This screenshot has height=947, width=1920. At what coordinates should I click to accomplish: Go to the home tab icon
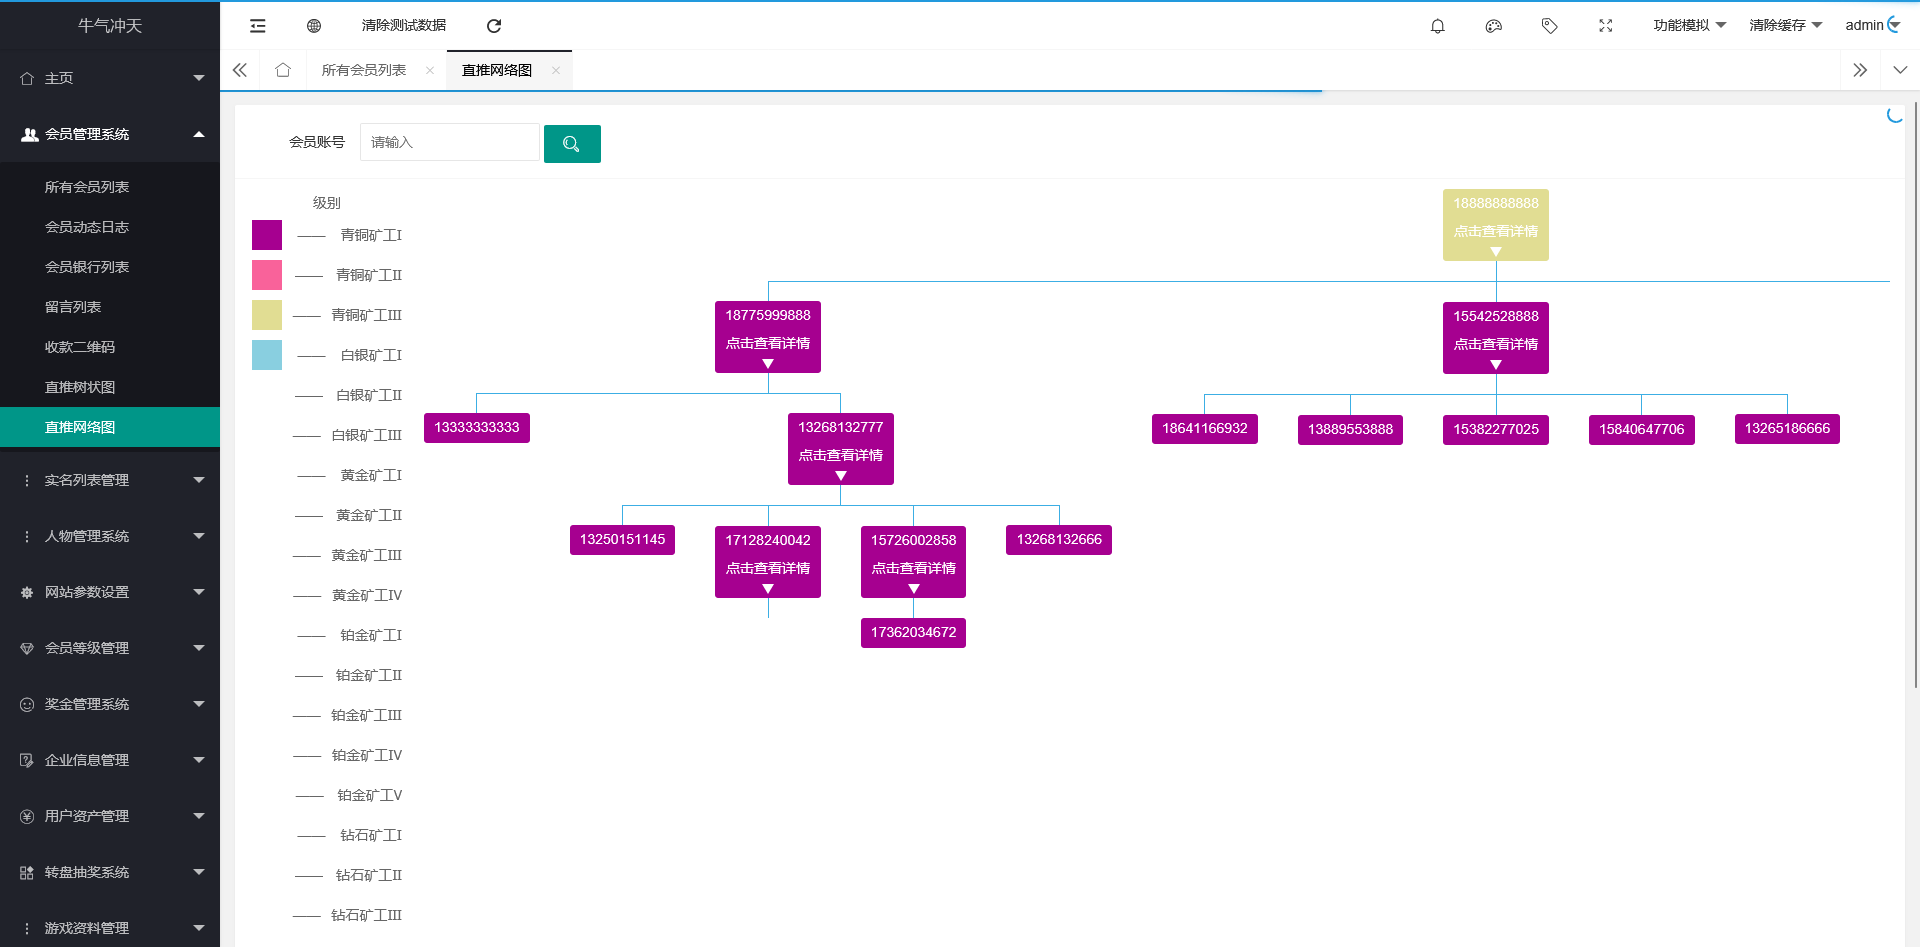point(283,70)
